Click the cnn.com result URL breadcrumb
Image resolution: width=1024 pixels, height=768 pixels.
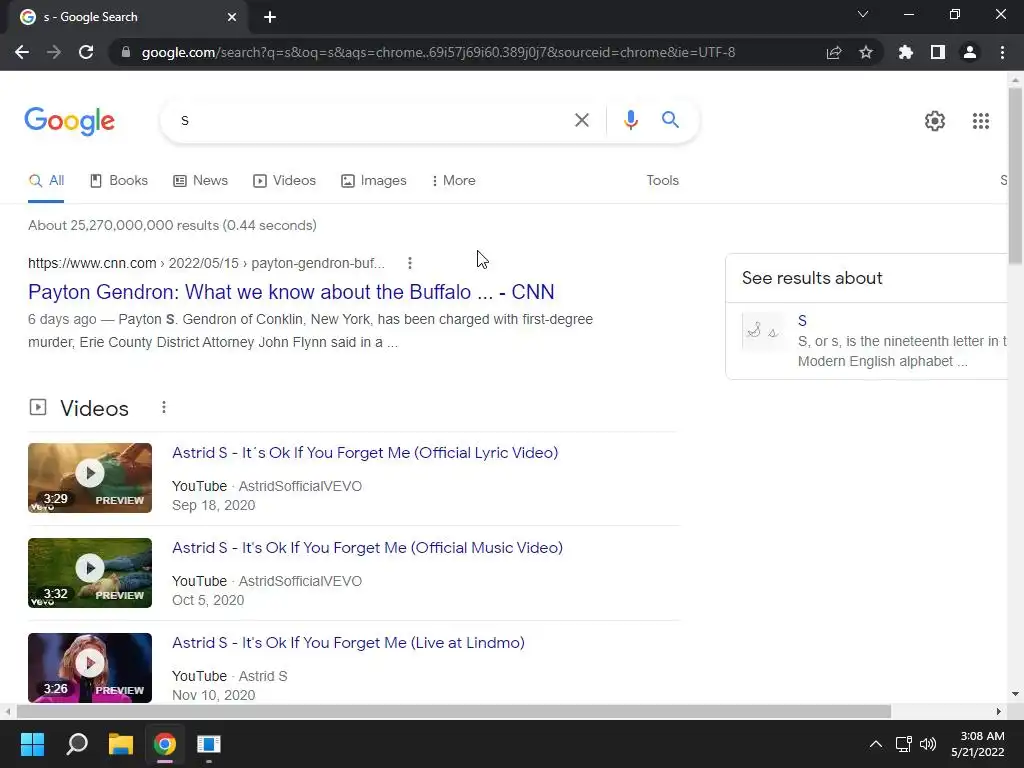[x=206, y=263]
